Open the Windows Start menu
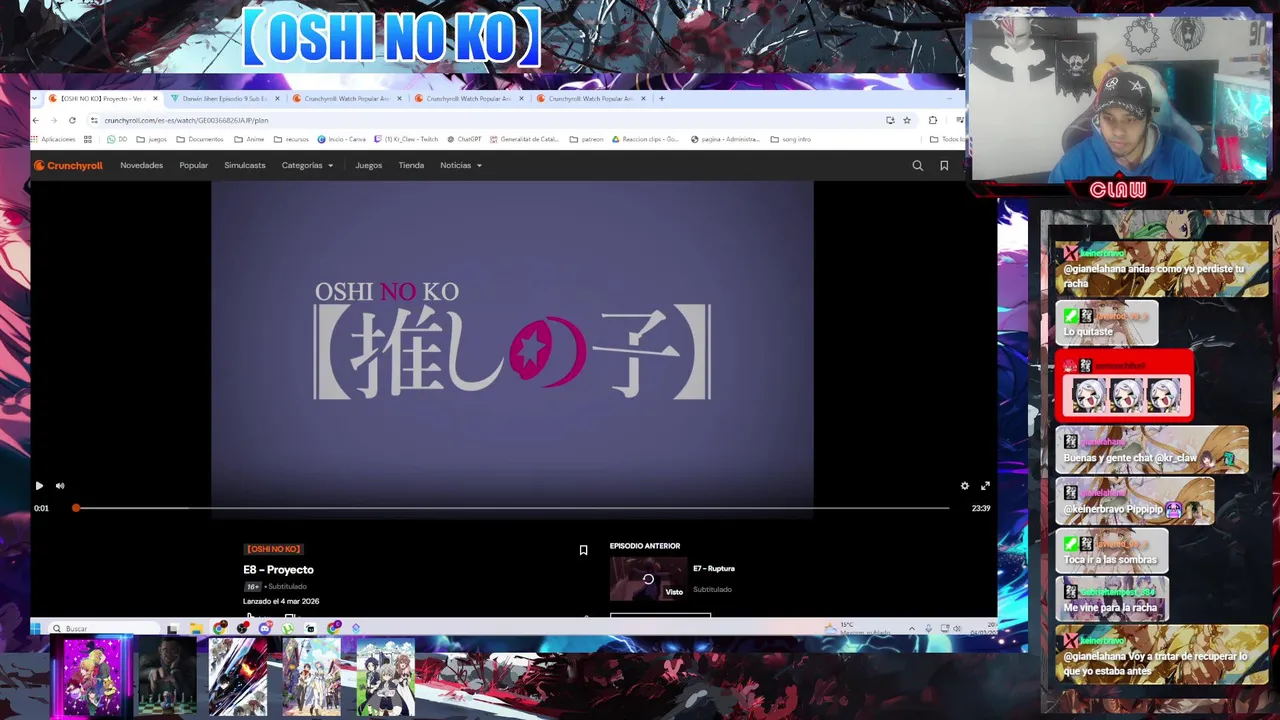Viewport: 1280px width, 720px height. coord(37,628)
